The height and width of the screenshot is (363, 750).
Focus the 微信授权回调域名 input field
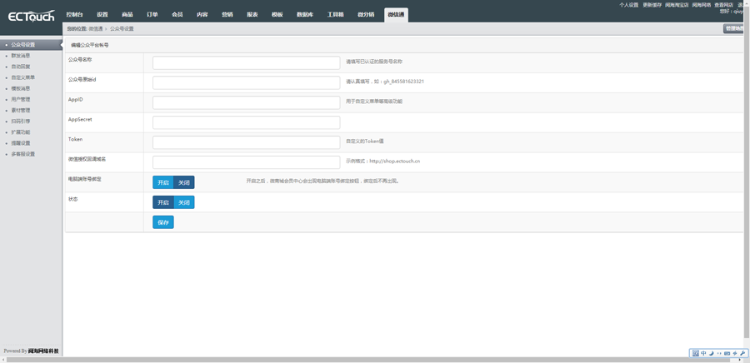click(x=246, y=162)
